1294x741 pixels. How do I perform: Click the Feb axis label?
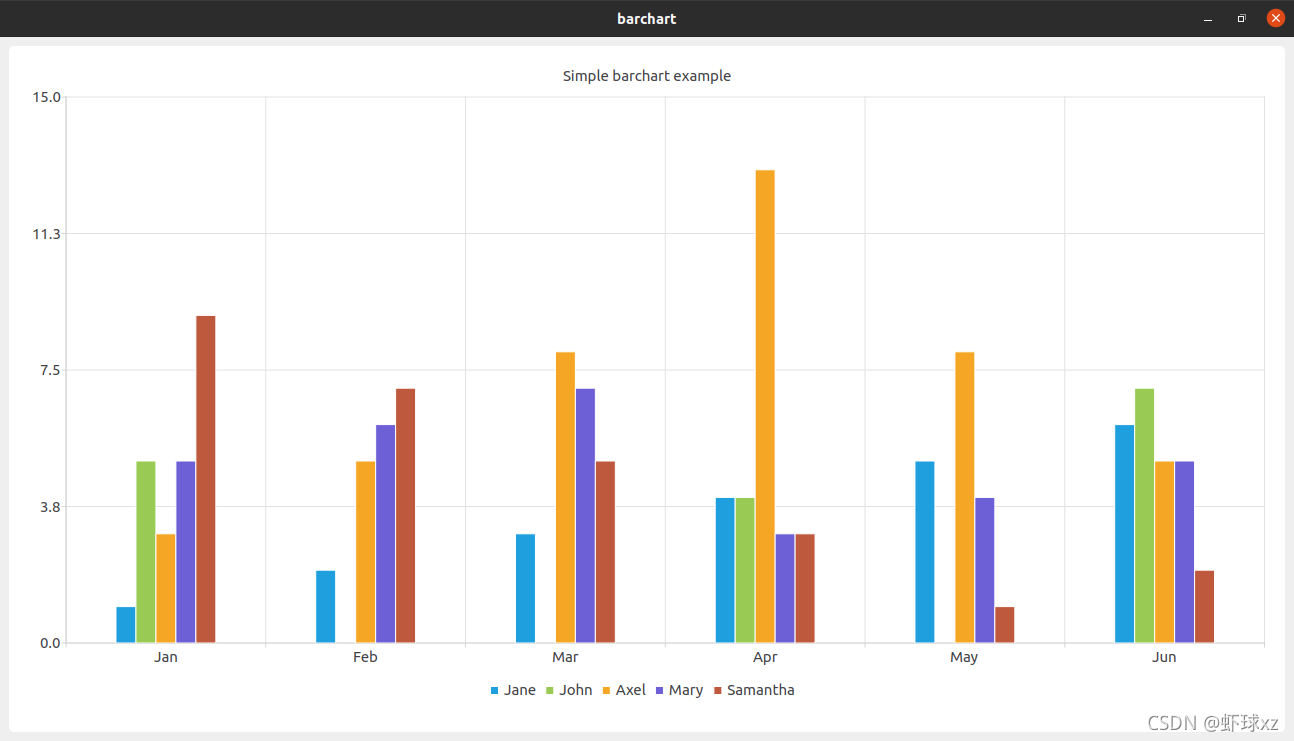coord(365,657)
